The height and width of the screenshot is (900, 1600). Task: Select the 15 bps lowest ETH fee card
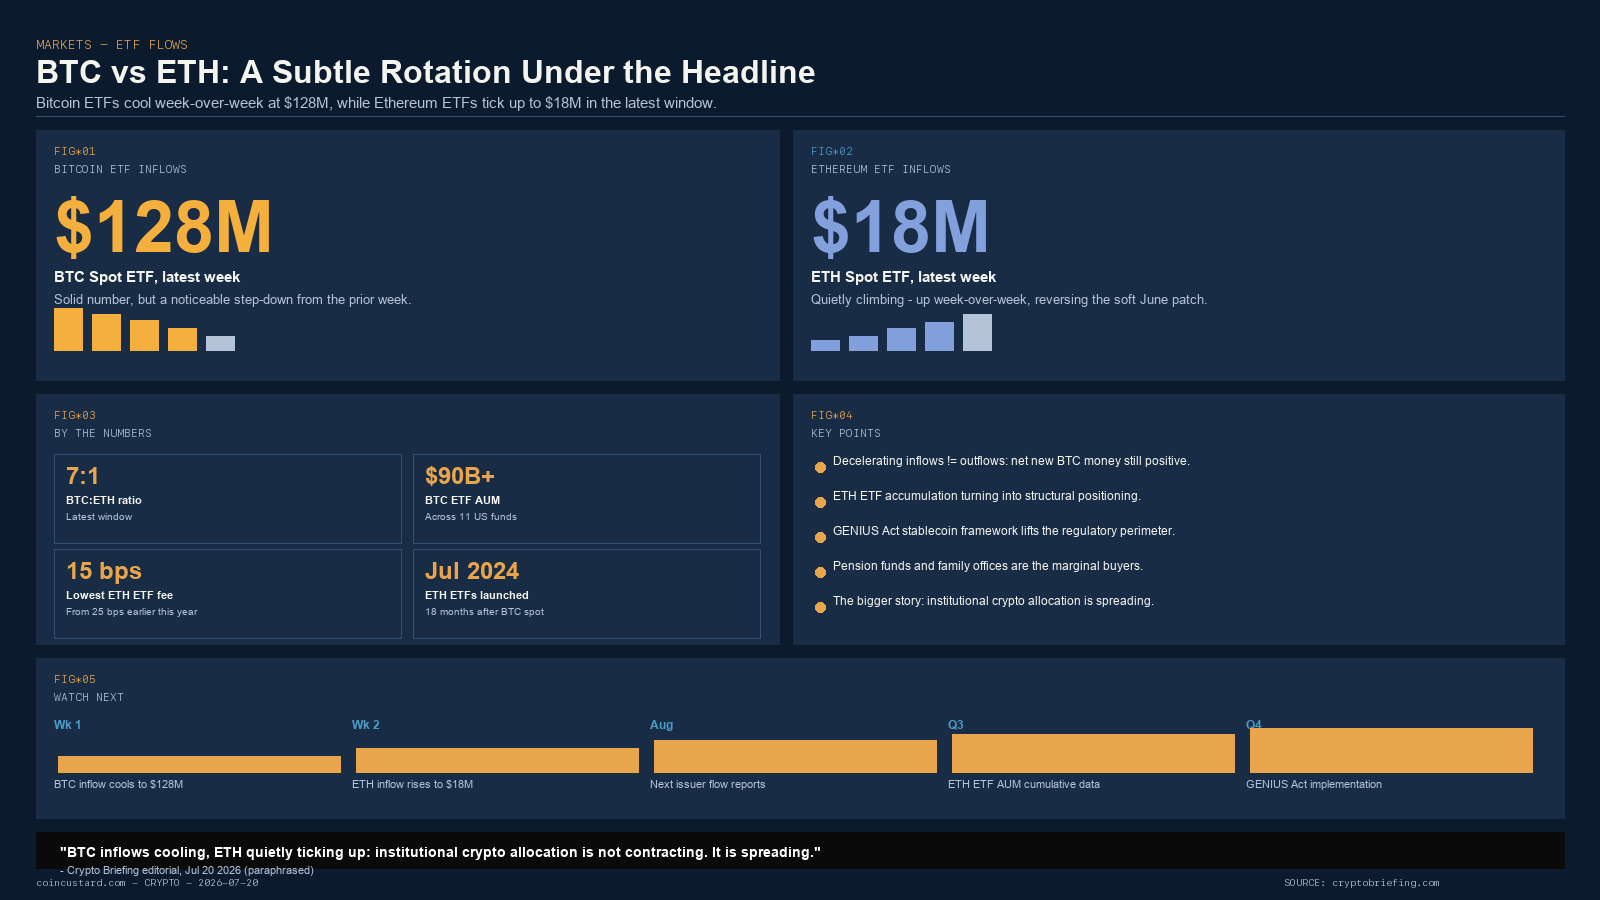pos(228,594)
